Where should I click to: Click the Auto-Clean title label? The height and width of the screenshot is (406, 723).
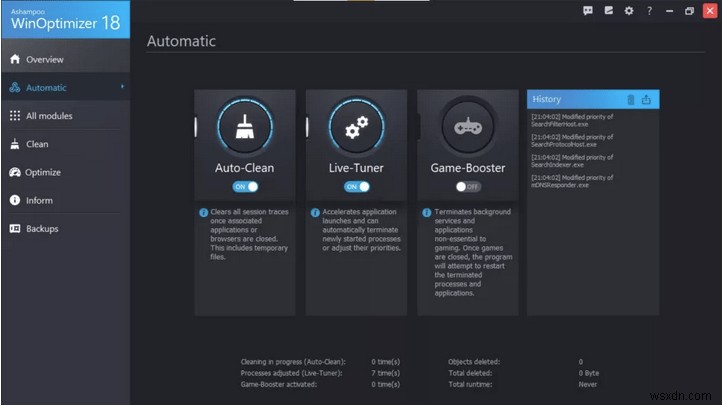tap(244, 168)
